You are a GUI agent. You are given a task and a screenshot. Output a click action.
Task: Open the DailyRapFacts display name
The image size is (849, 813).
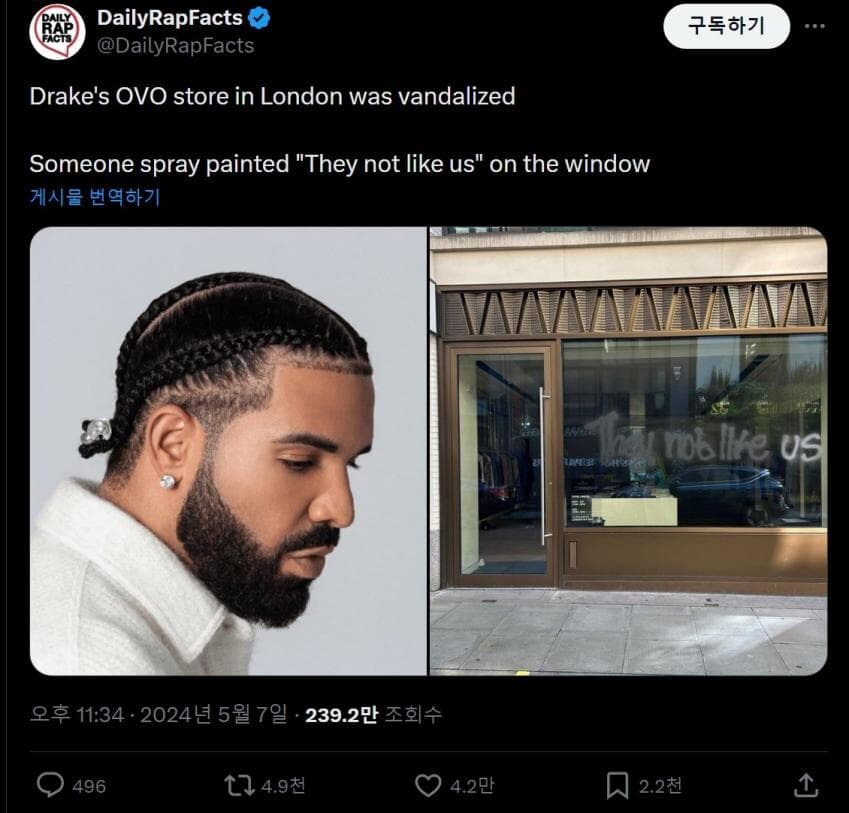170,18
